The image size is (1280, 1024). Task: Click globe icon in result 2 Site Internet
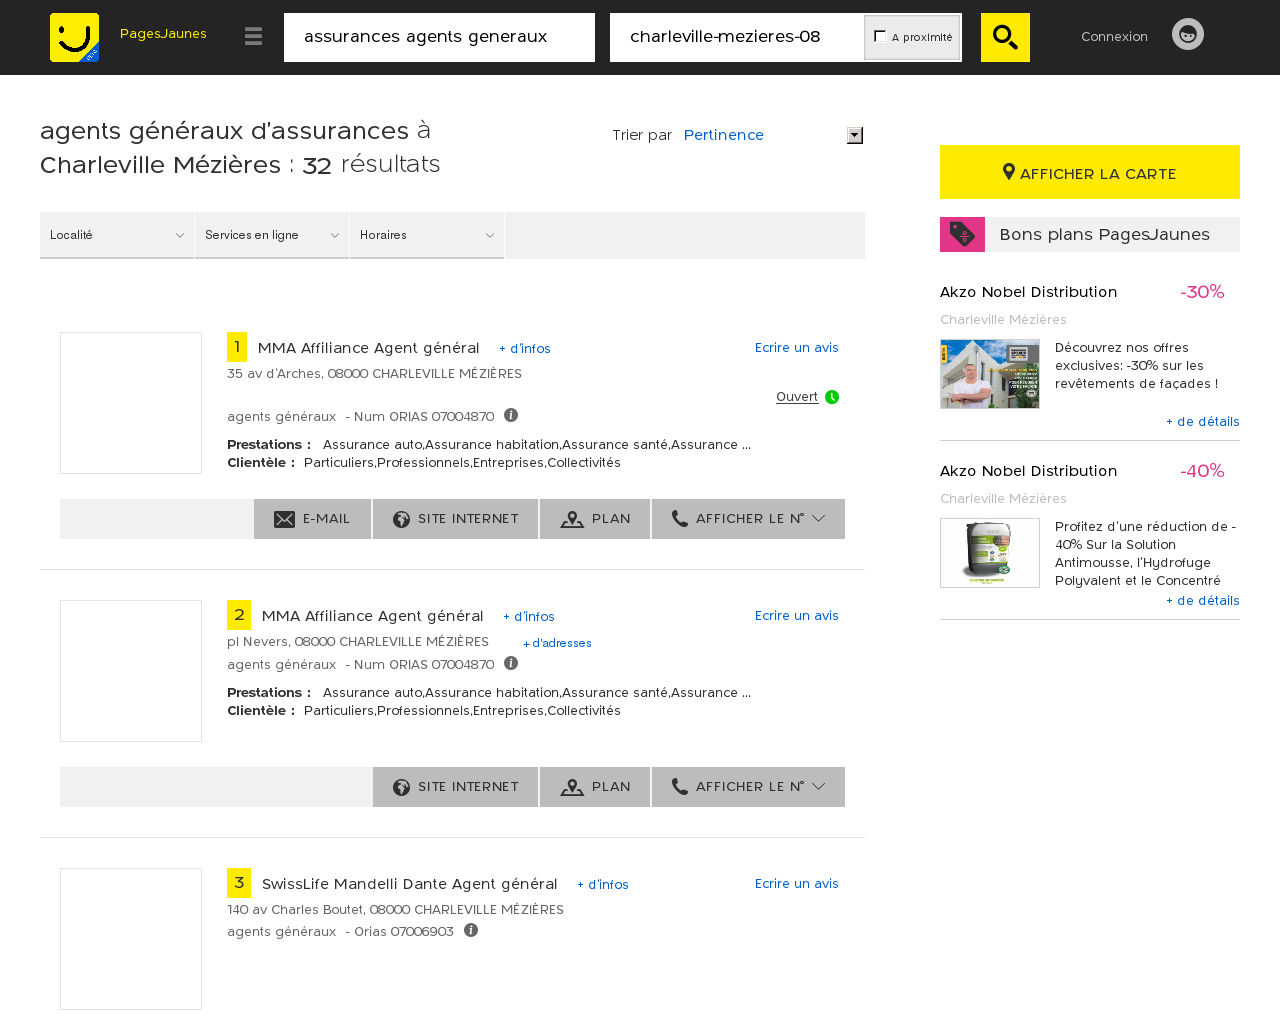pos(401,787)
